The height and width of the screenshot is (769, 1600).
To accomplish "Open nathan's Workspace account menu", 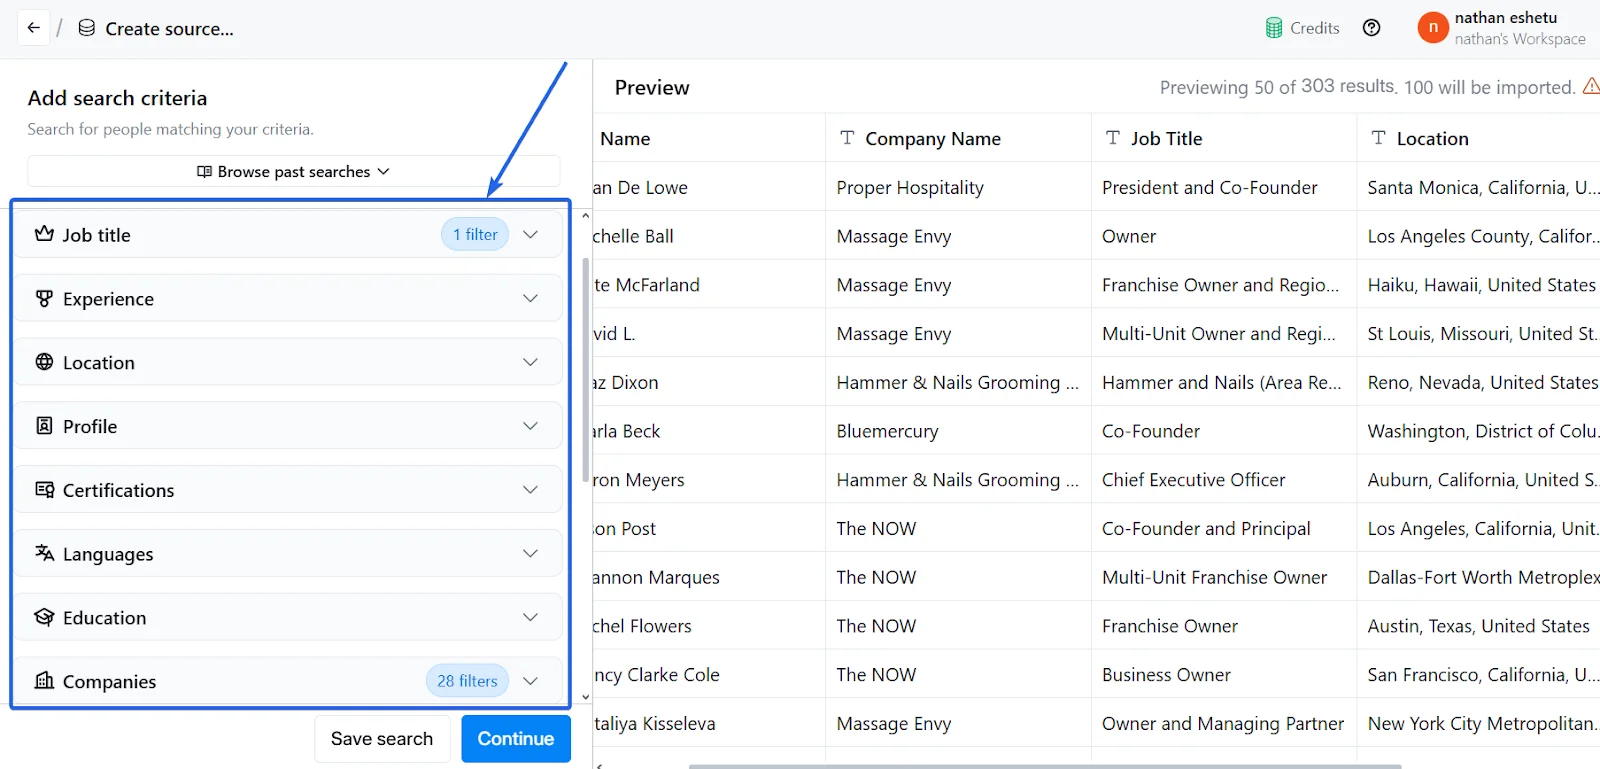I will pos(1502,28).
